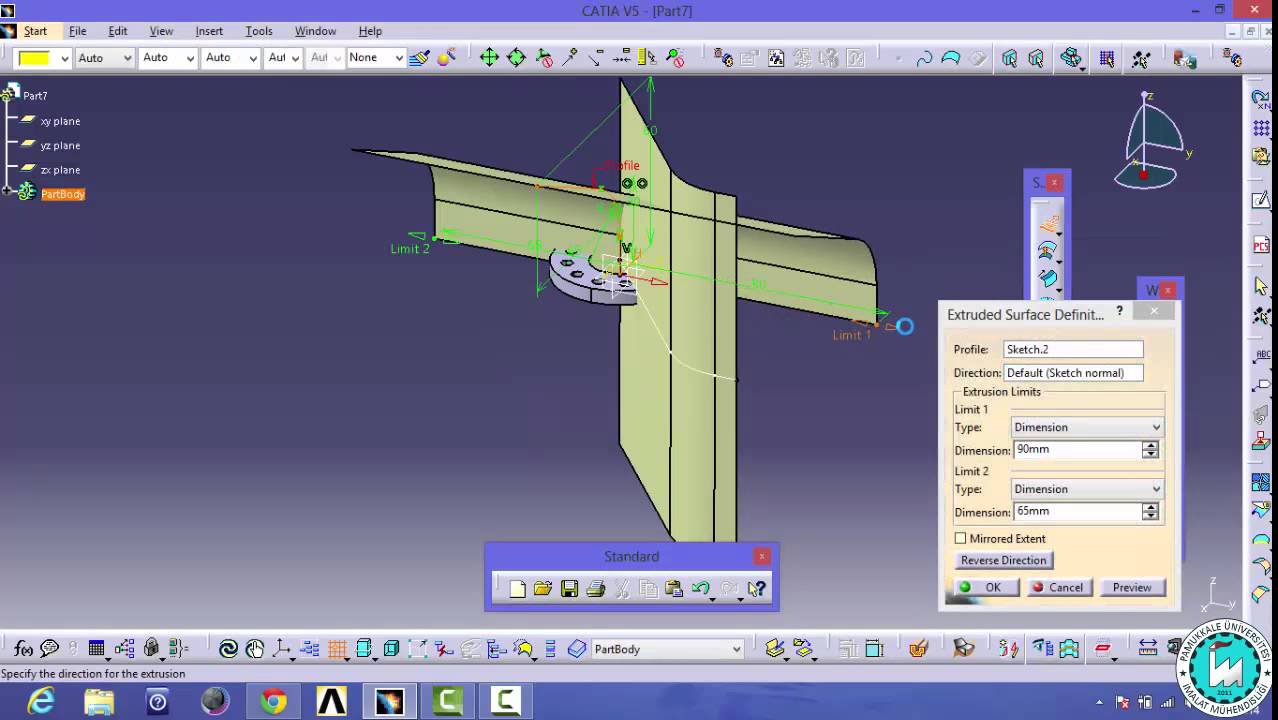Viewport: 1278px width, 720px height.
Task: Open the Limit 2 Type dropdown
Action: (x=1087, y=489)
